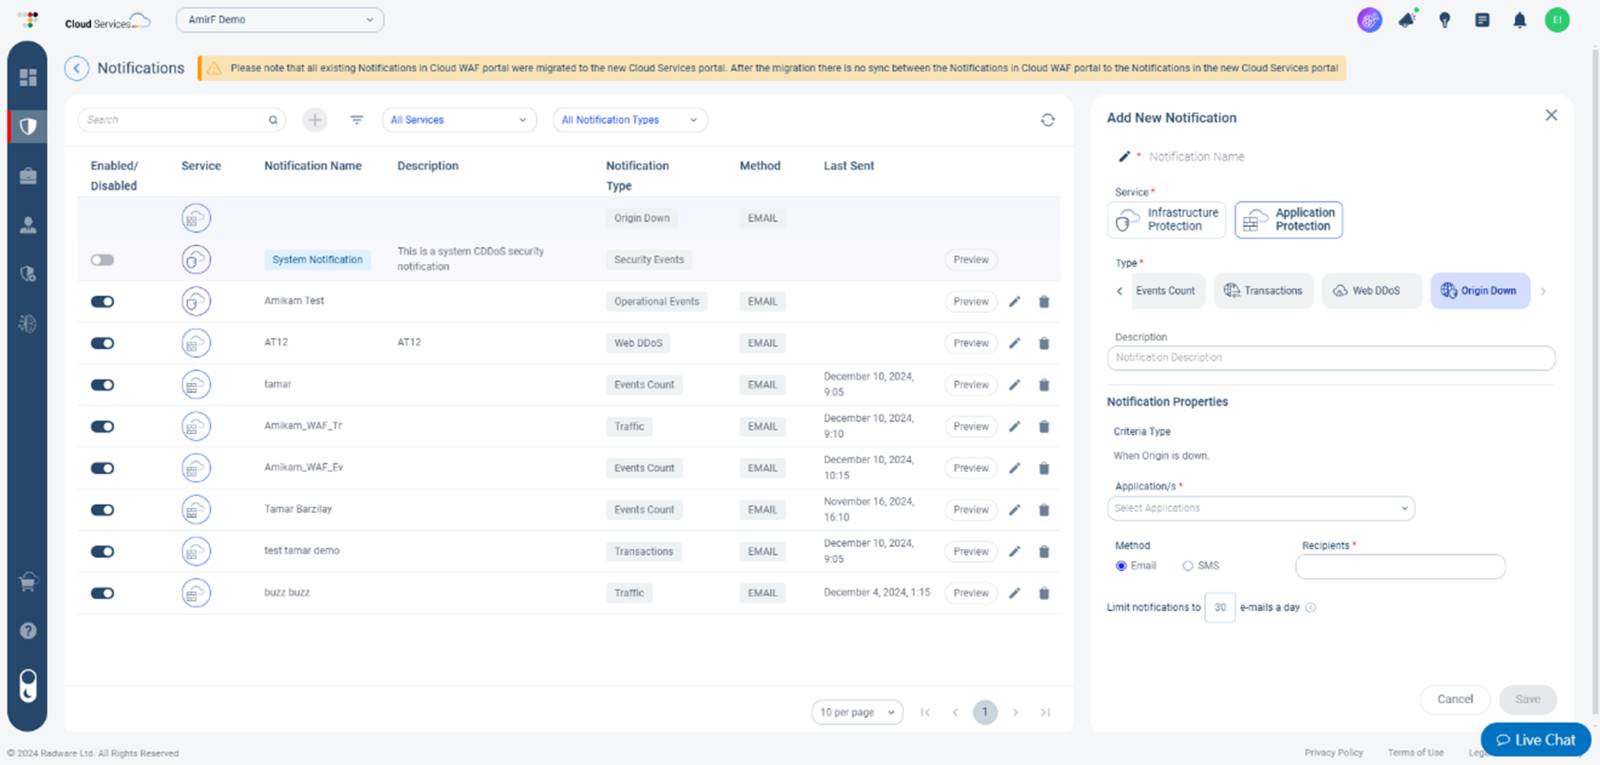The height and width of the screenshot is (765, 1600).
Task: Open the Privacy Policy link
Action: click(x=1333, y=753)
